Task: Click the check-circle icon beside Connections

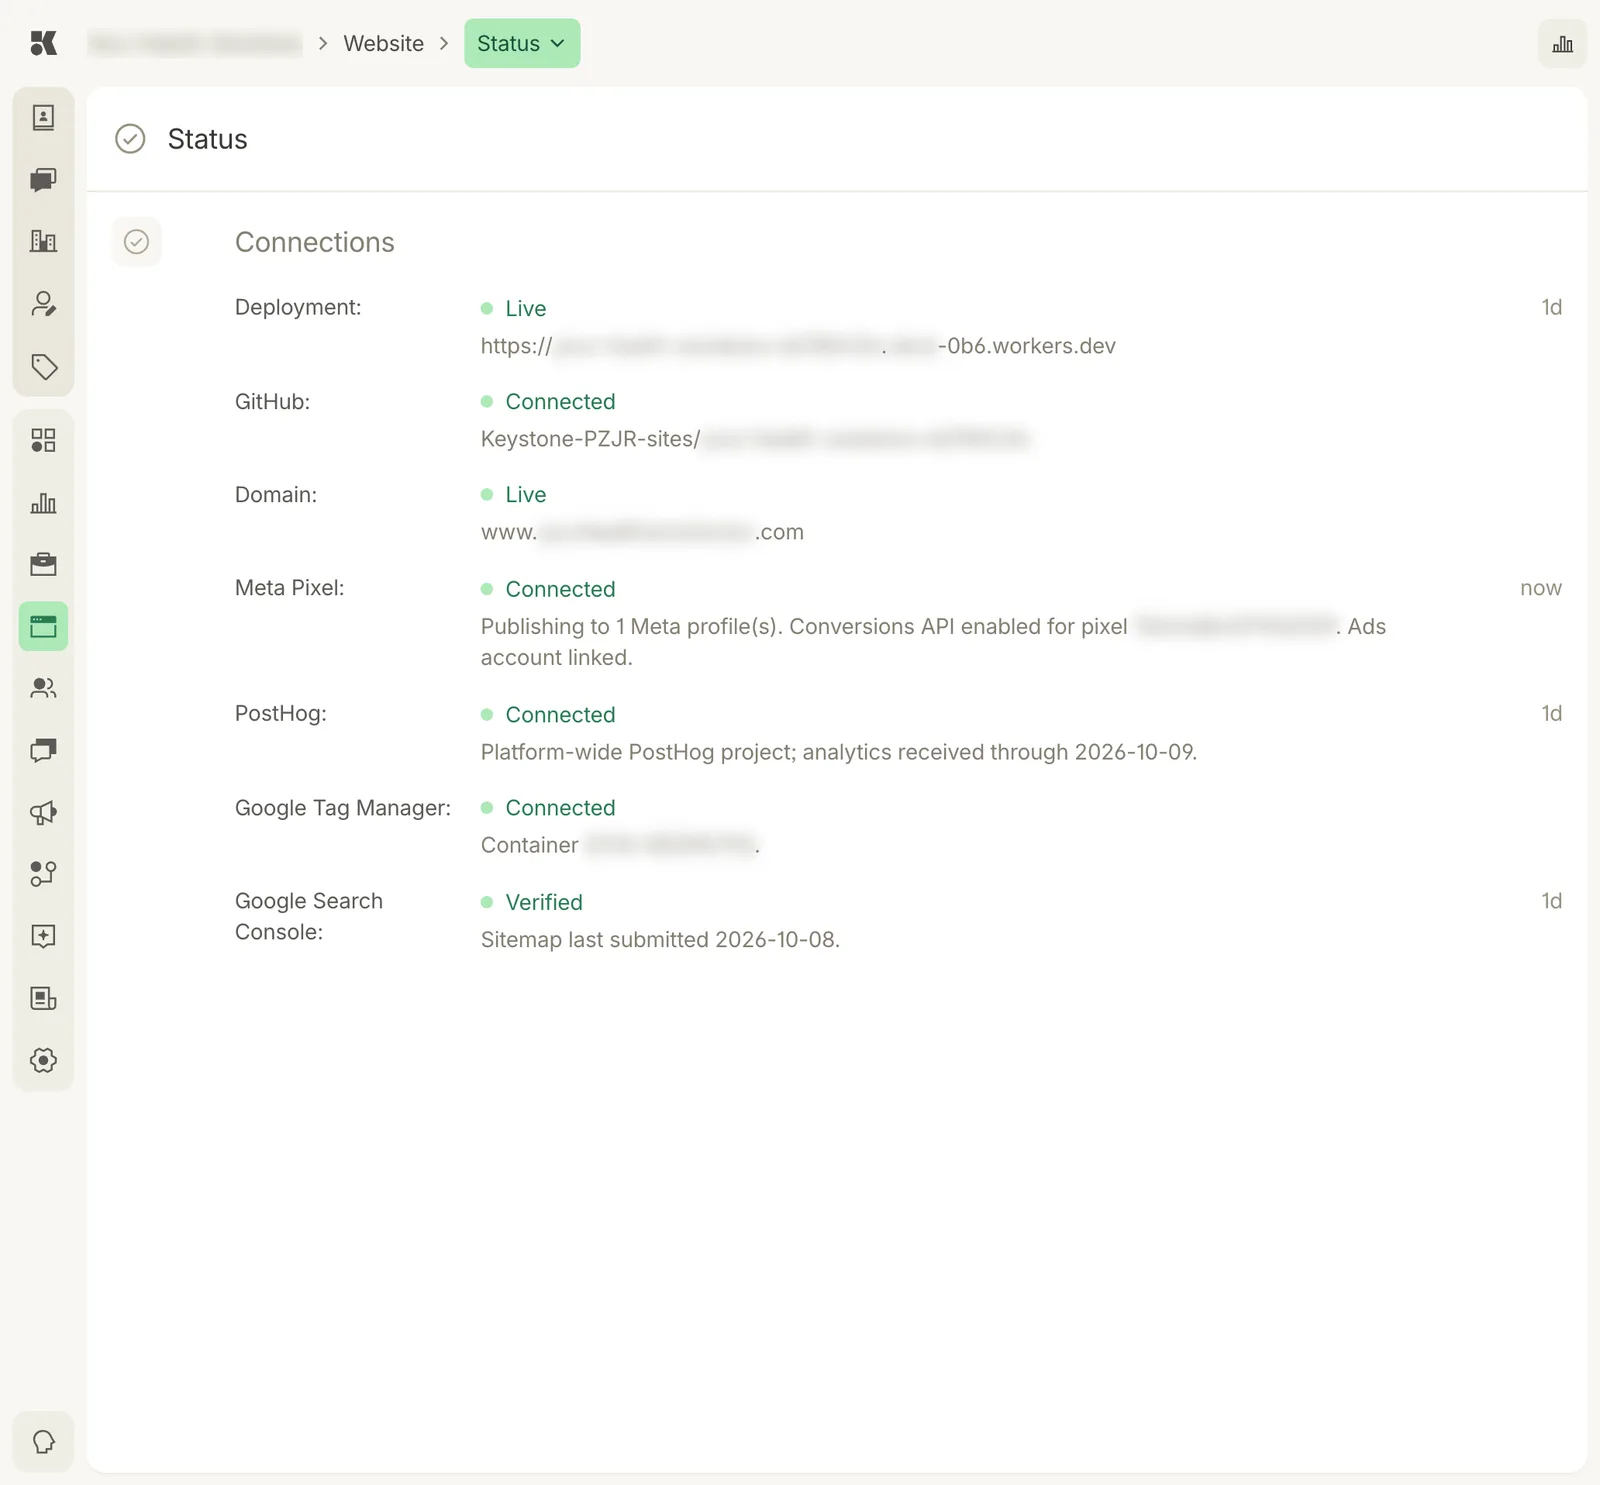Action: pos(137,242)
